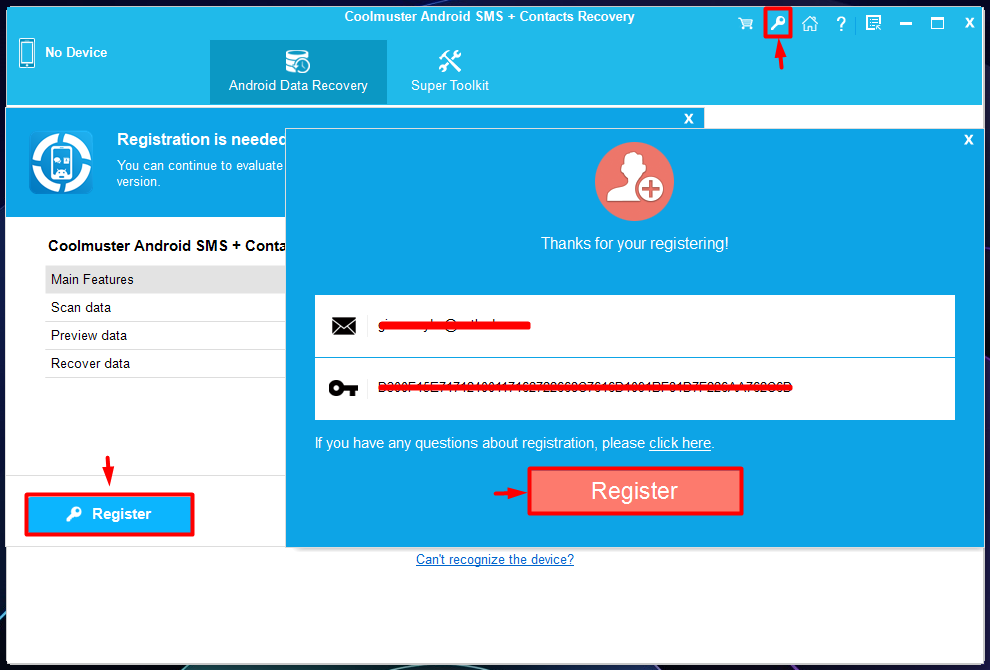Open the Super Toolkit tab
This screenshot has width=990, height=670.
pyautogui.click(x=450, y=72)
